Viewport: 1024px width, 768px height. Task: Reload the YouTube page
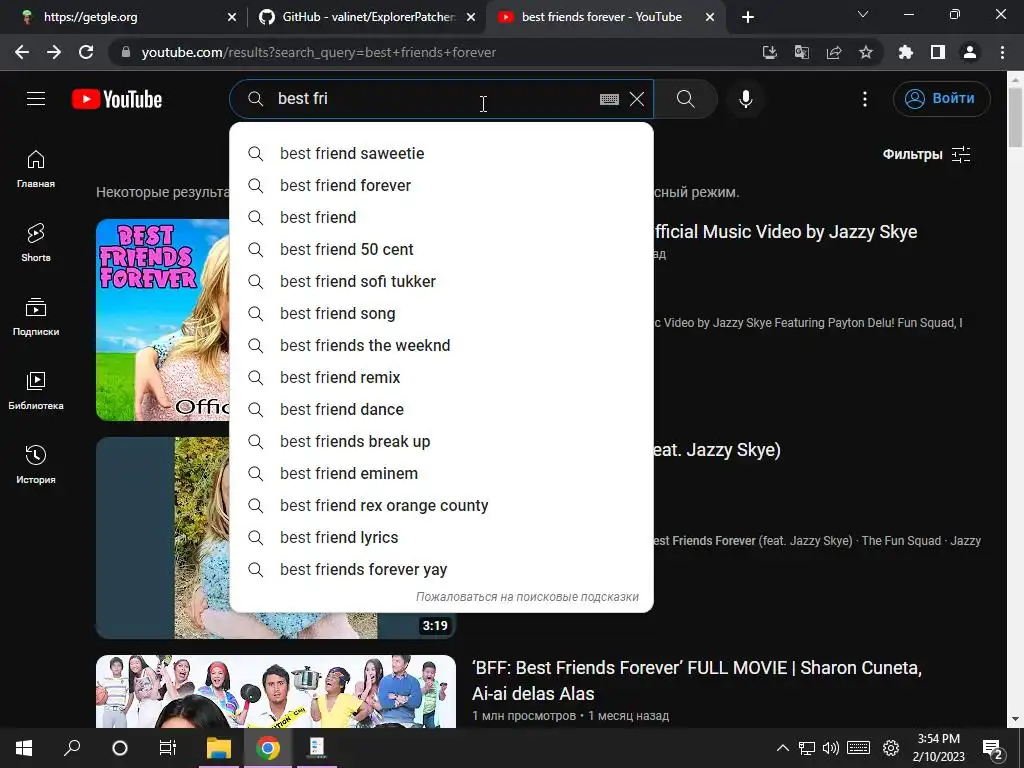pyautogui.click(x=86, y=52)
